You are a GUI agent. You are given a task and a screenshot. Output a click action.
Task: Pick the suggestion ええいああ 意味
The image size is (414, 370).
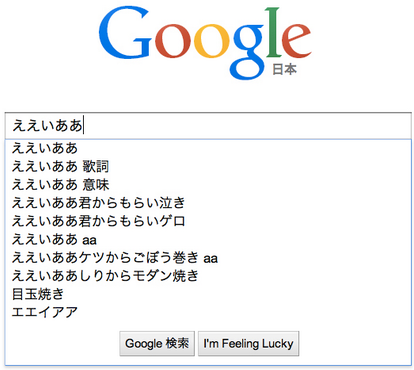(x=208, y=185)
